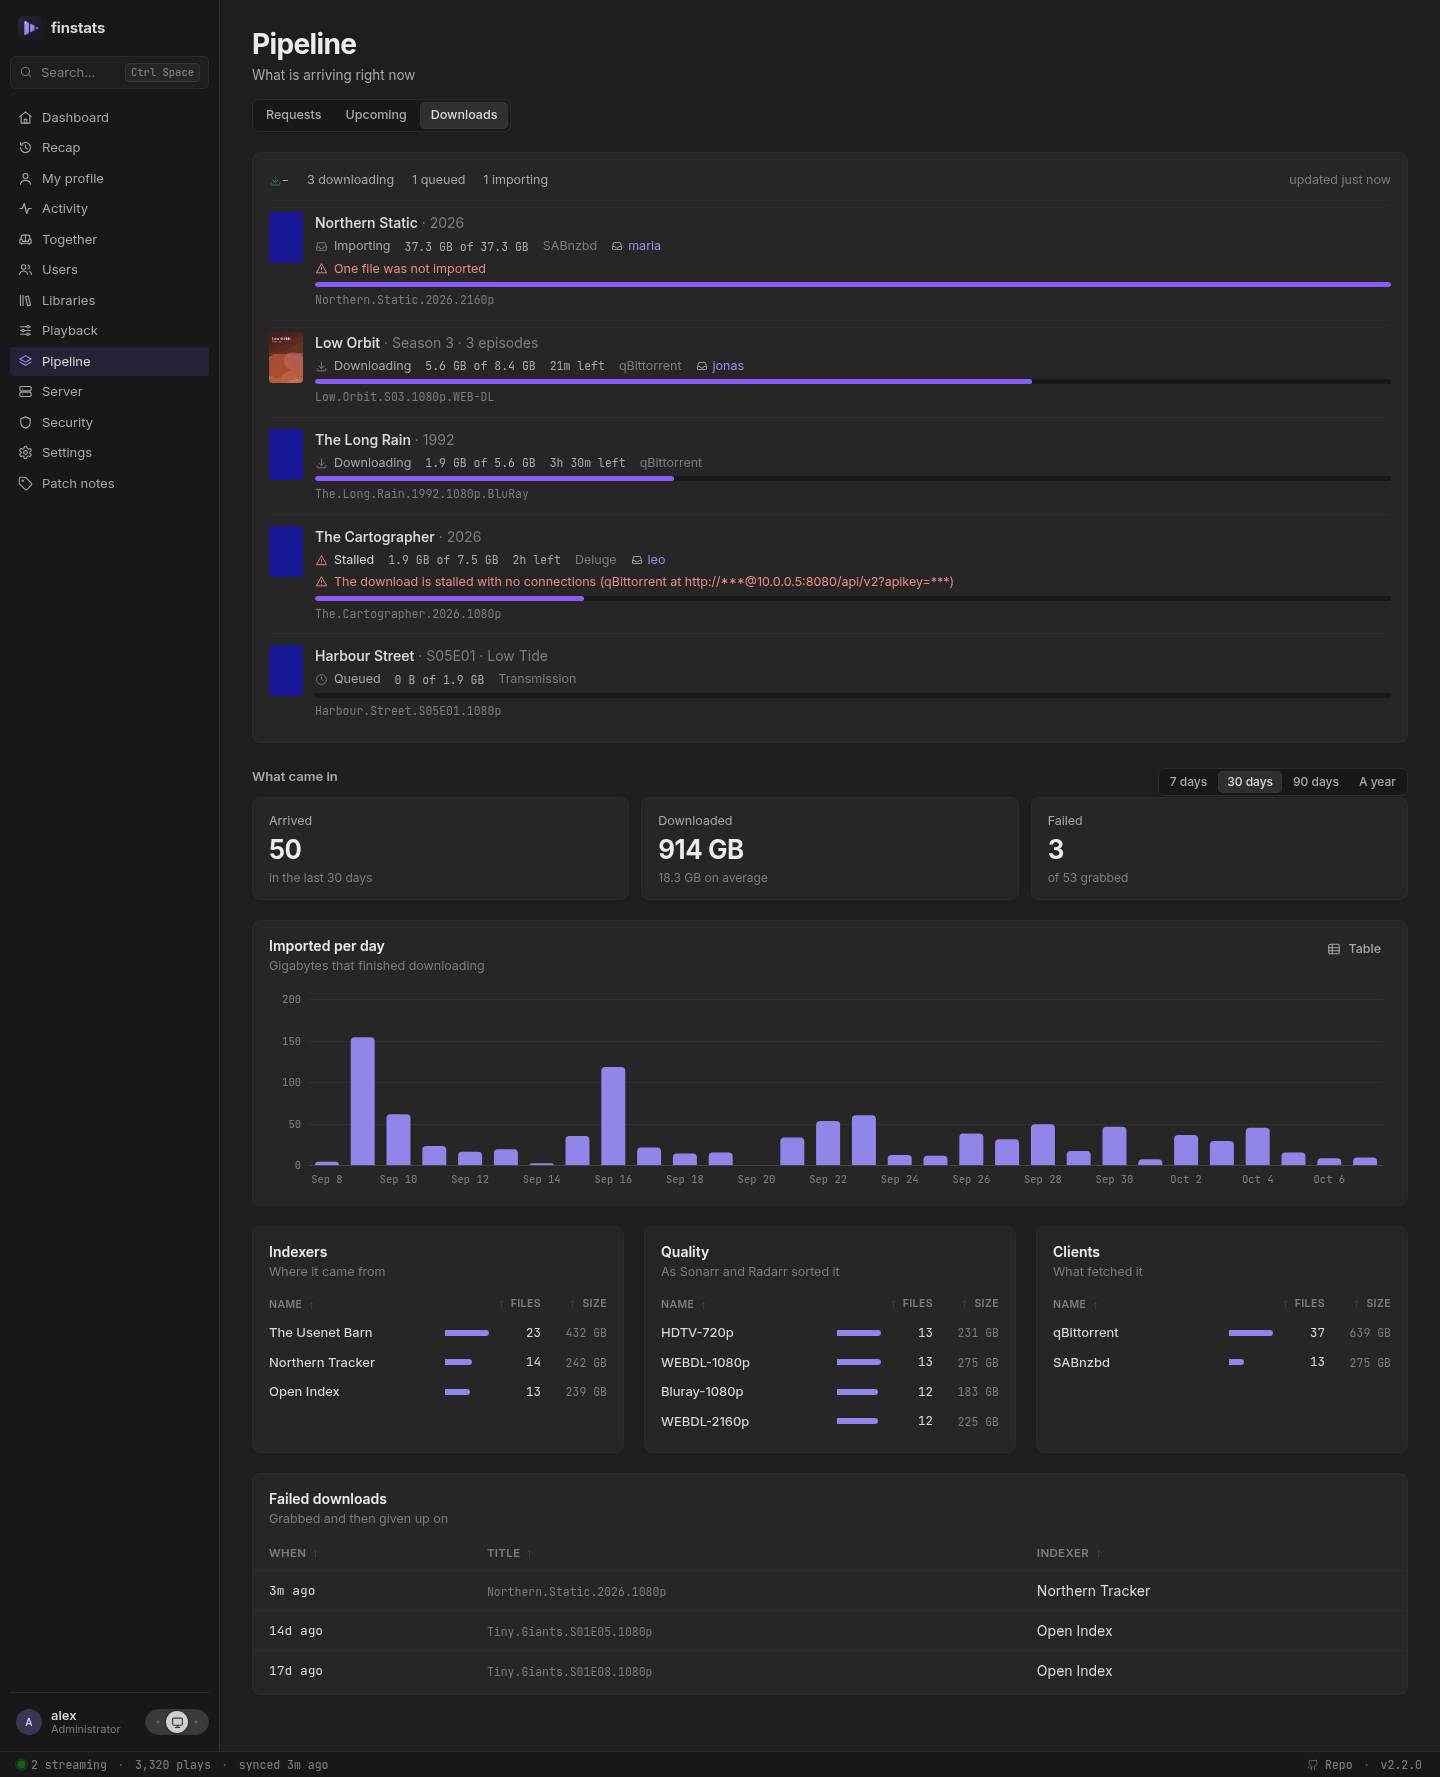Sort Quality table by FILES

(x=912, y=1303)
